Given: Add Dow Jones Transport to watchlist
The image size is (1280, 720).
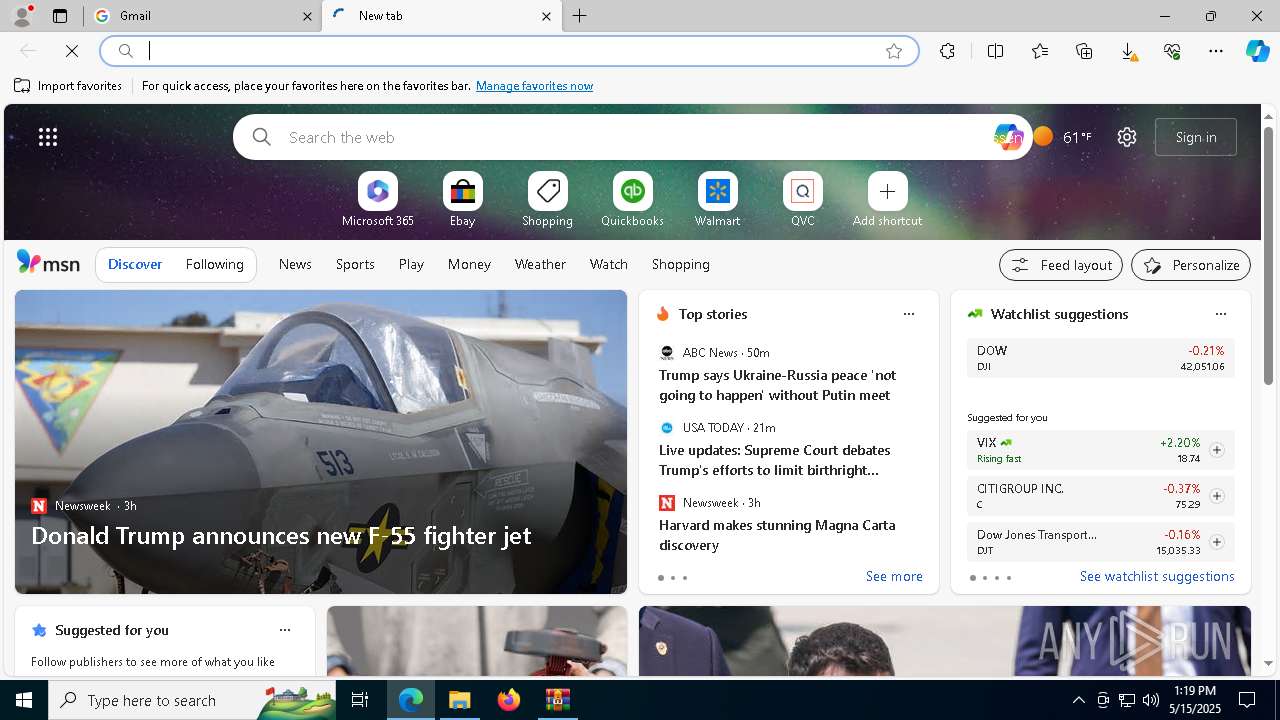Looking at the screenshot, I should (1216, 542).
